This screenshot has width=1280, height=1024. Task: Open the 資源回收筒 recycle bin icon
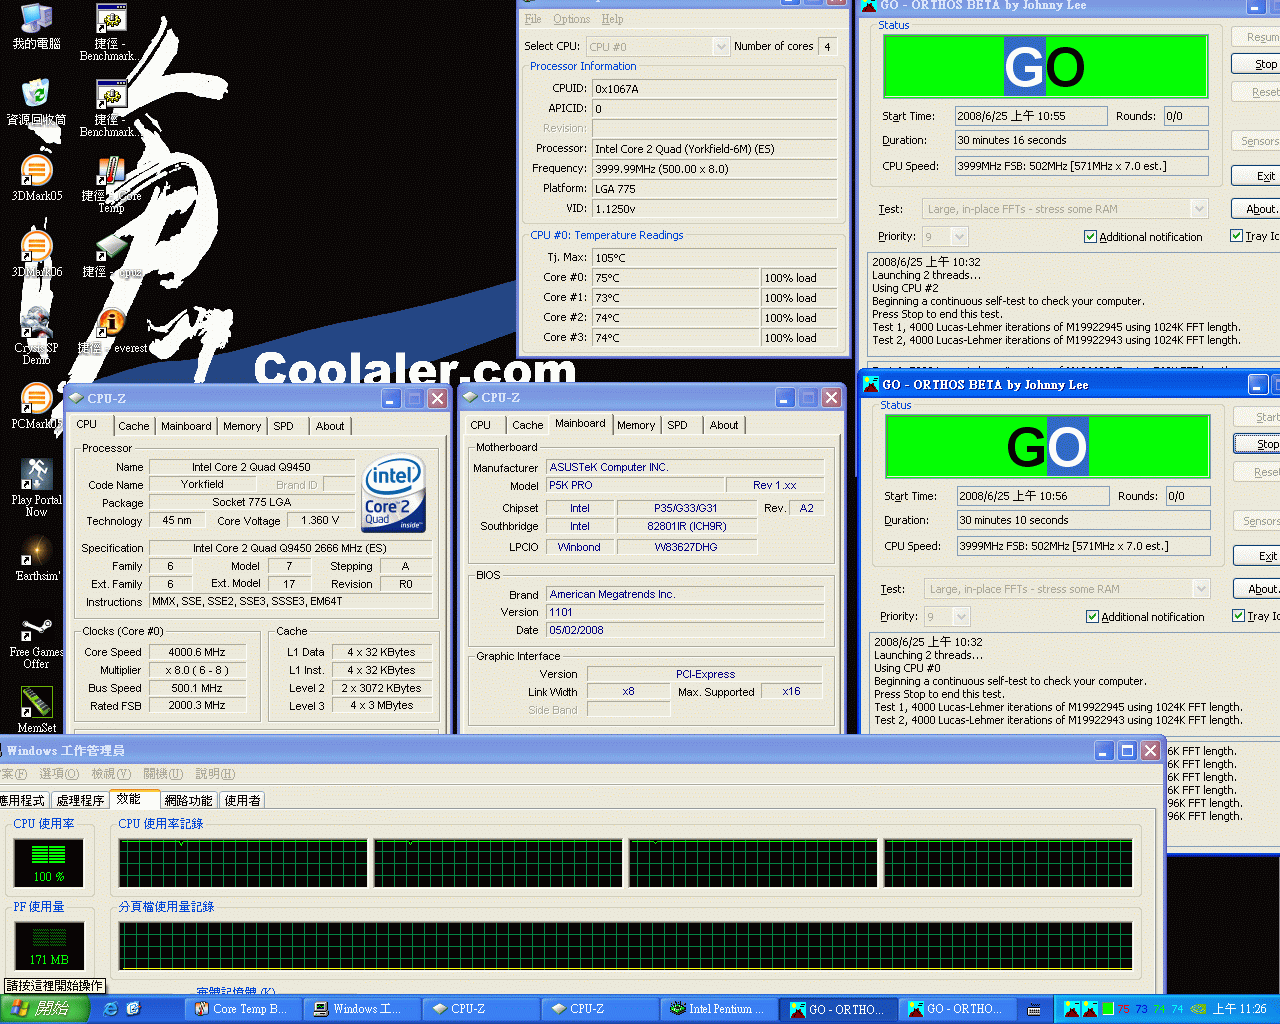(x=36, y=102)
